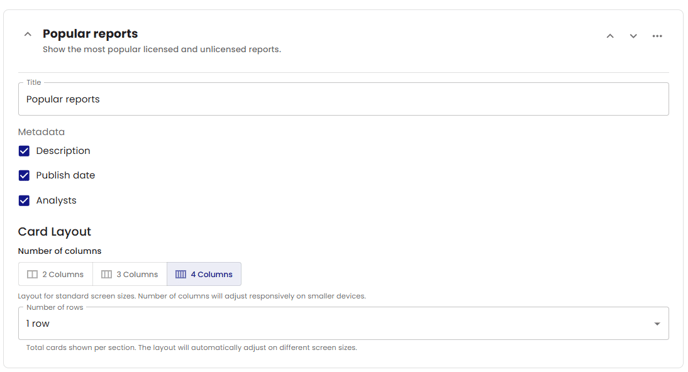
Task: Uncheck the Publish date checkbox
Action: (x=24, y=175)
